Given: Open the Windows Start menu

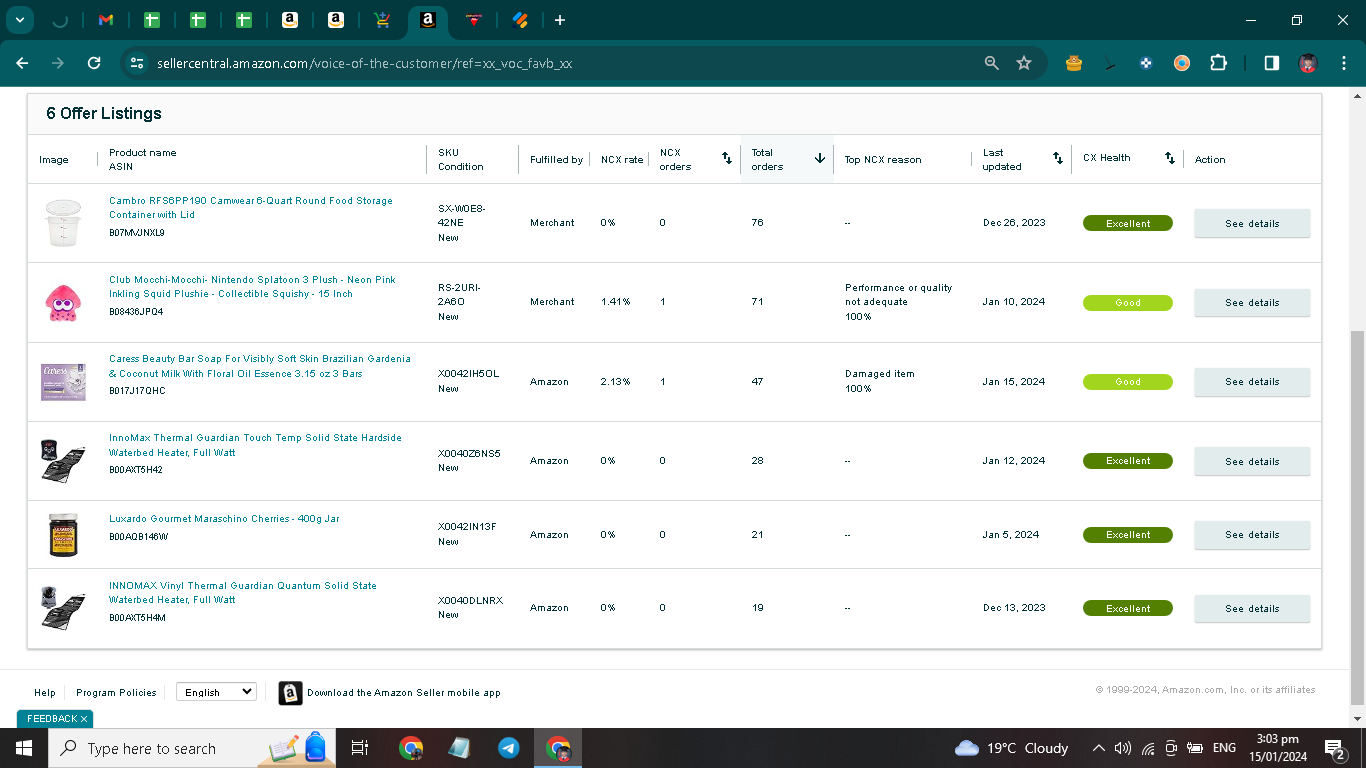Looking at the screenshot, I should (x=23, y=748).
